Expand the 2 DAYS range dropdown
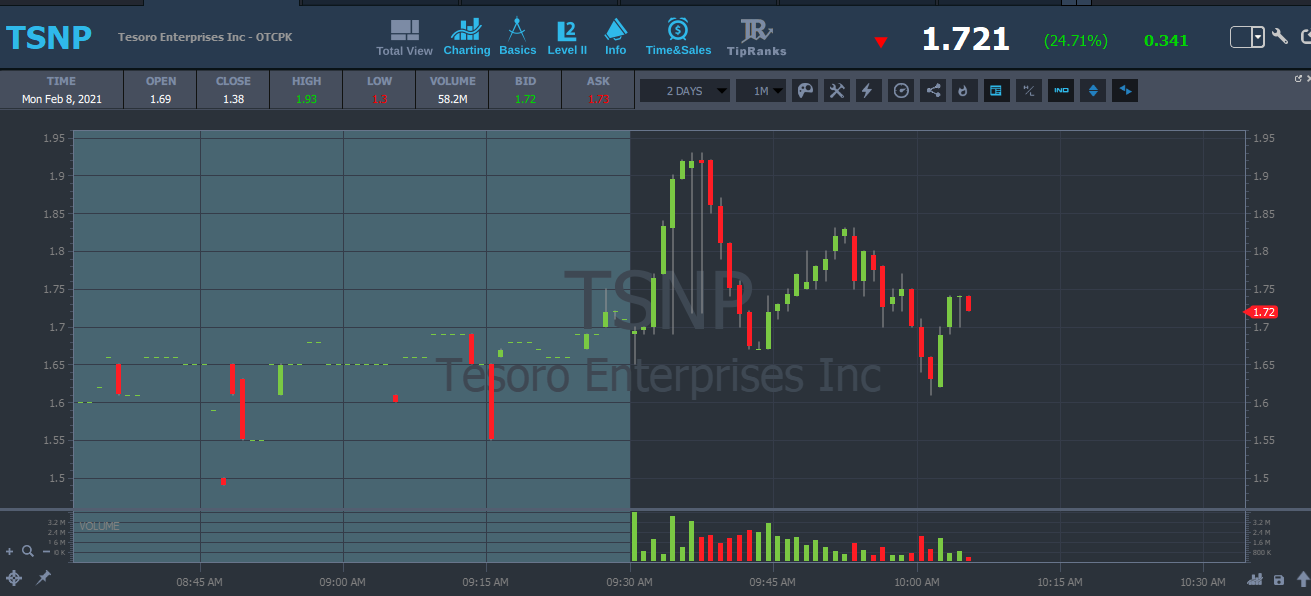This screenshot has height=596, width=1311. pos(685,91)
